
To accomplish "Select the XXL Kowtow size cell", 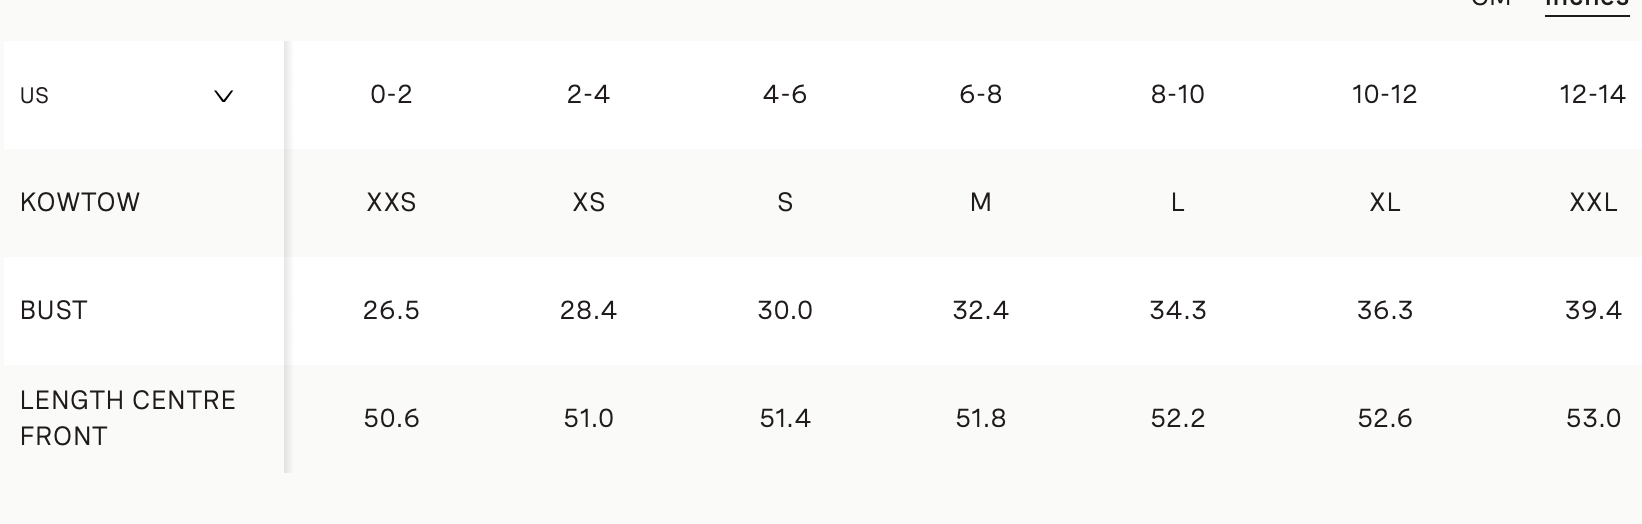I will [1593, 203].
